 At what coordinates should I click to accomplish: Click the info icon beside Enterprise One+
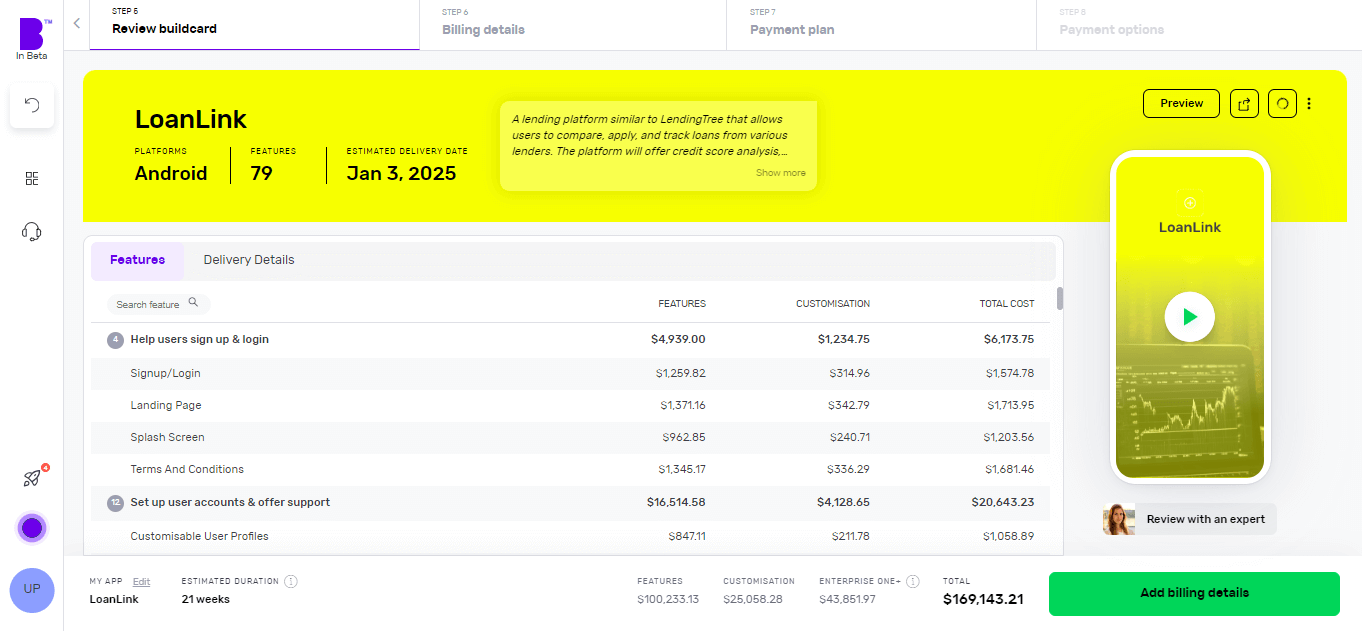tap(913, 581)
